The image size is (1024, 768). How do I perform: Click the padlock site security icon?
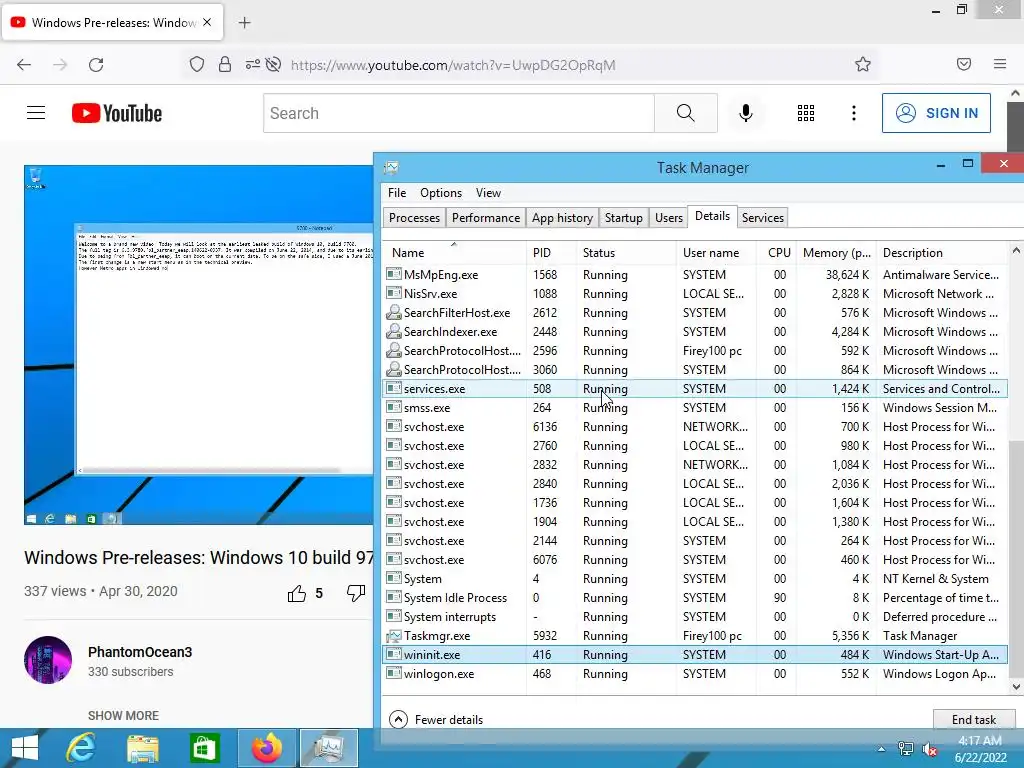click(x=225, y=64)
